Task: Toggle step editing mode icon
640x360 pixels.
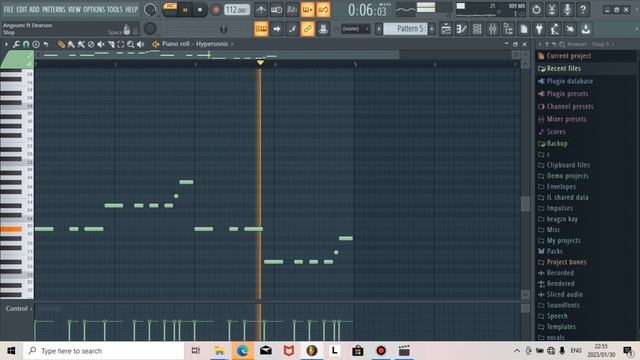Action: point(292,29)
